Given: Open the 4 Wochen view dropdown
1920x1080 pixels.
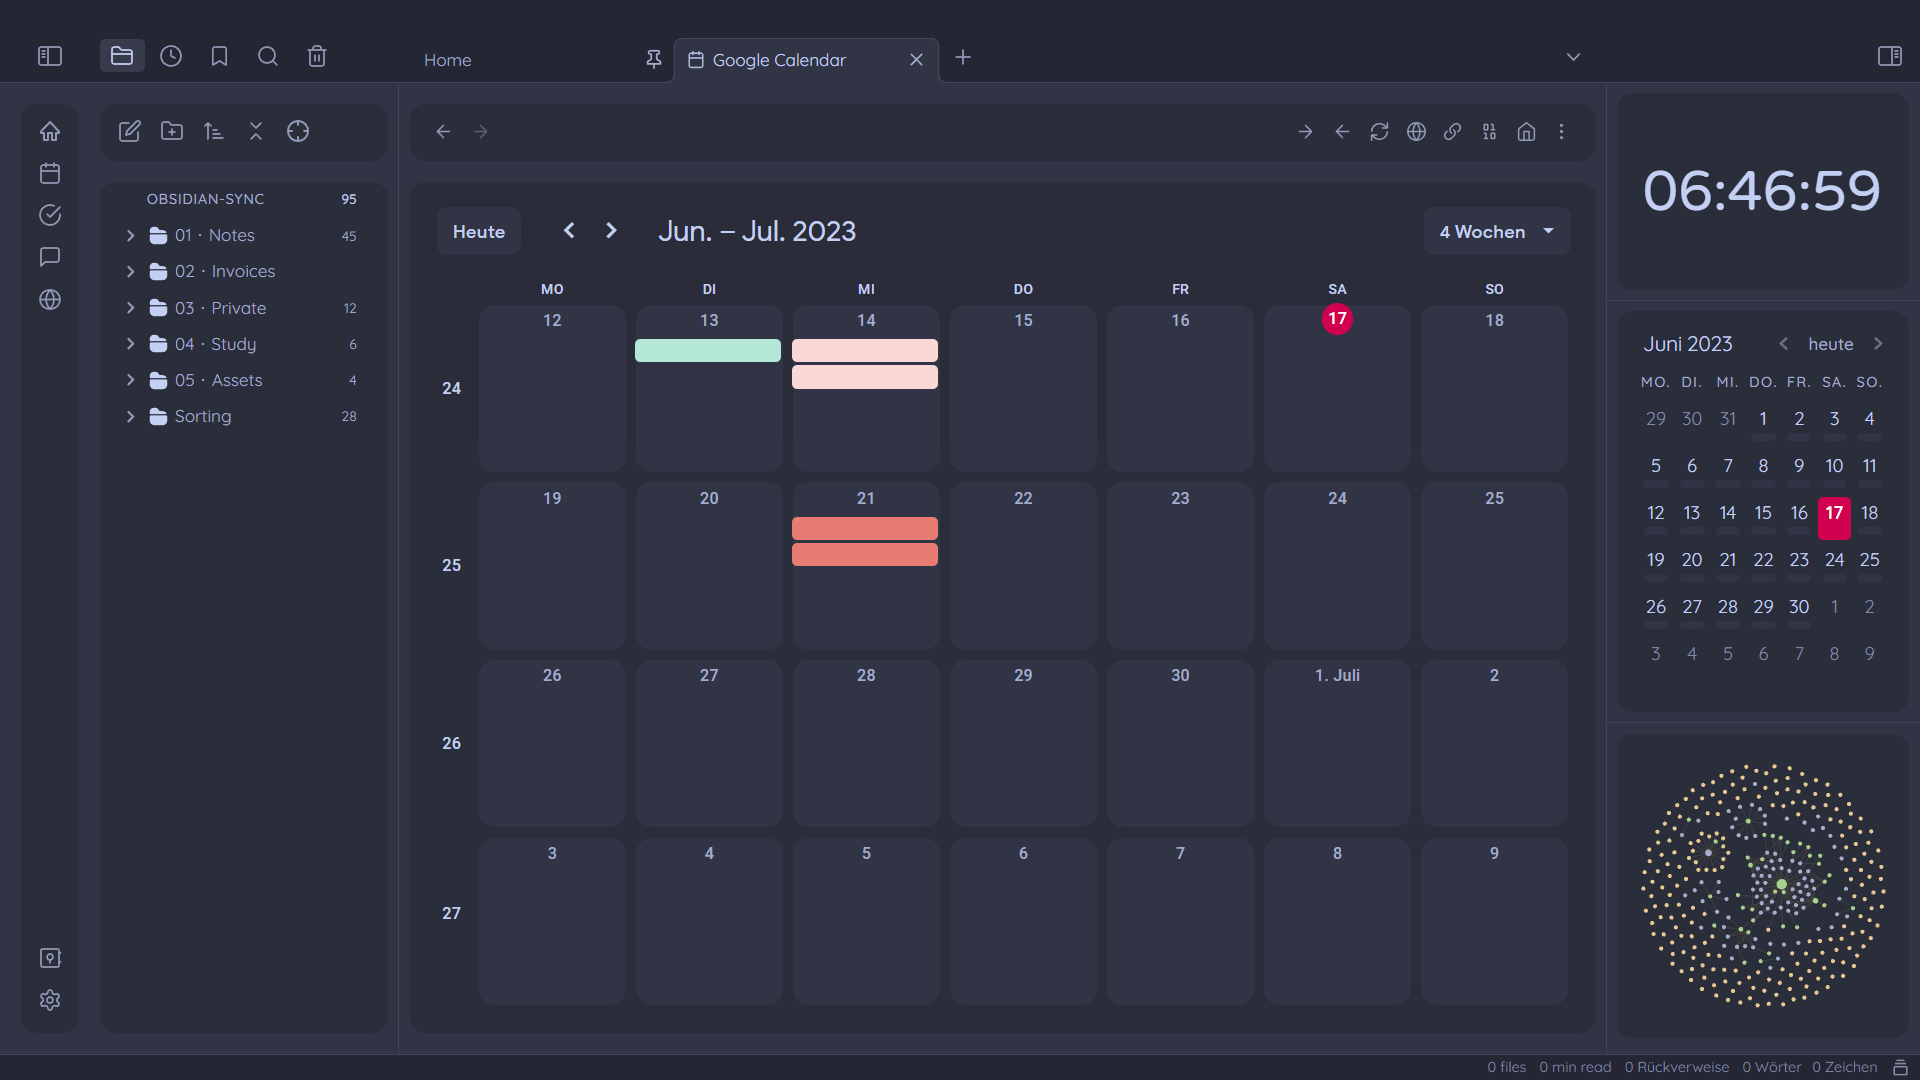Looking at the screenshot, I should (x=1496, y=232).
